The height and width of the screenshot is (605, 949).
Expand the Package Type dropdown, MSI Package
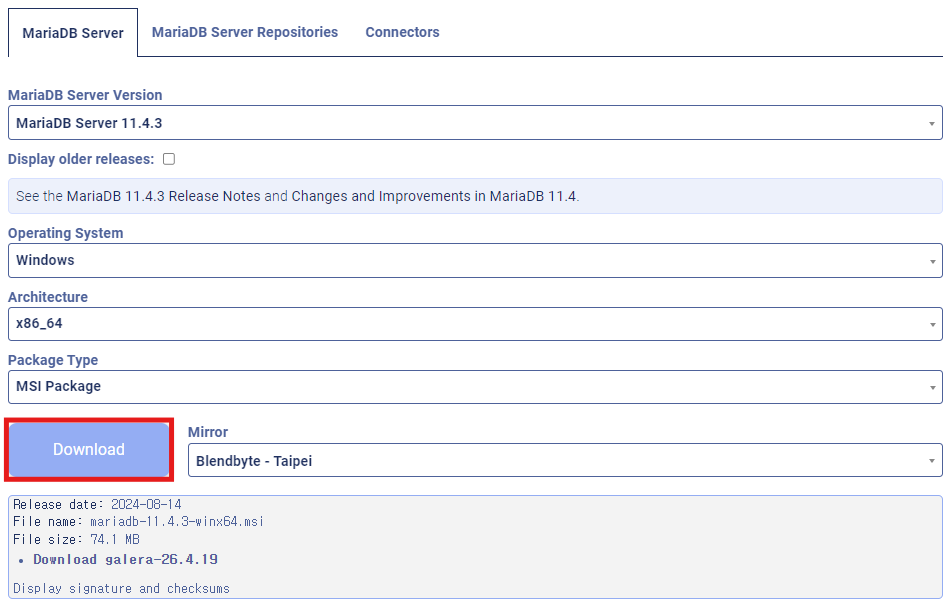coord(475,387)
